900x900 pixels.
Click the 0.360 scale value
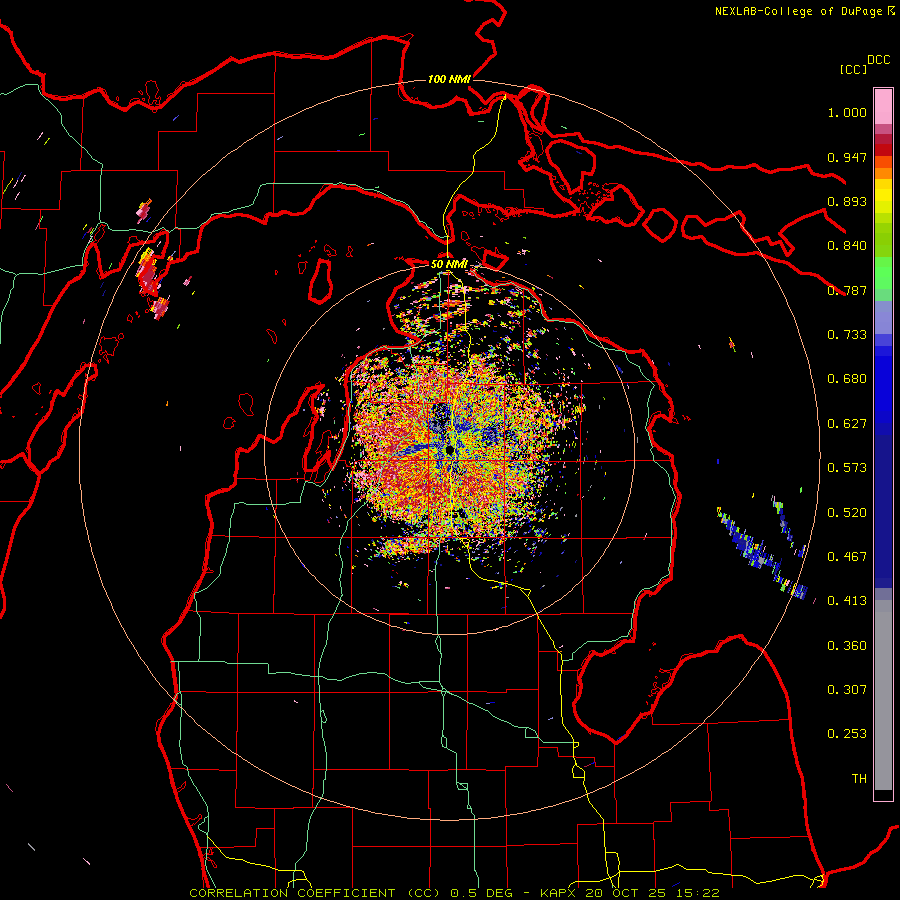(x=847, y=646)
